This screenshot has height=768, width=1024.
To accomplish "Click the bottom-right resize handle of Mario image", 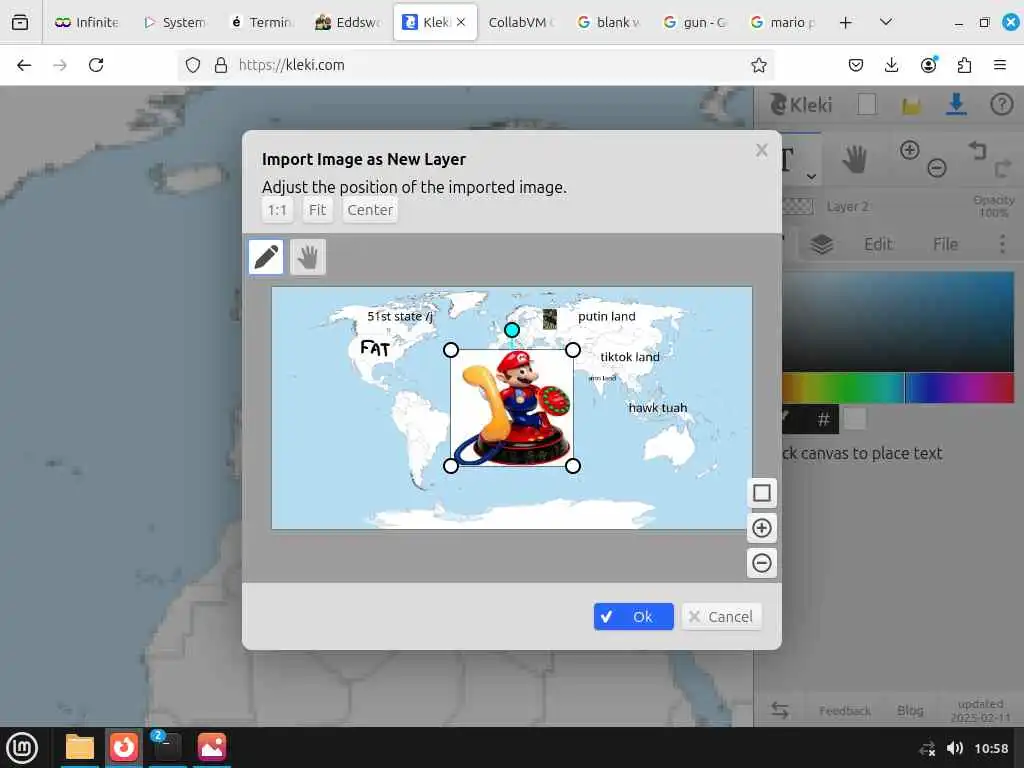I will [573, 466].
